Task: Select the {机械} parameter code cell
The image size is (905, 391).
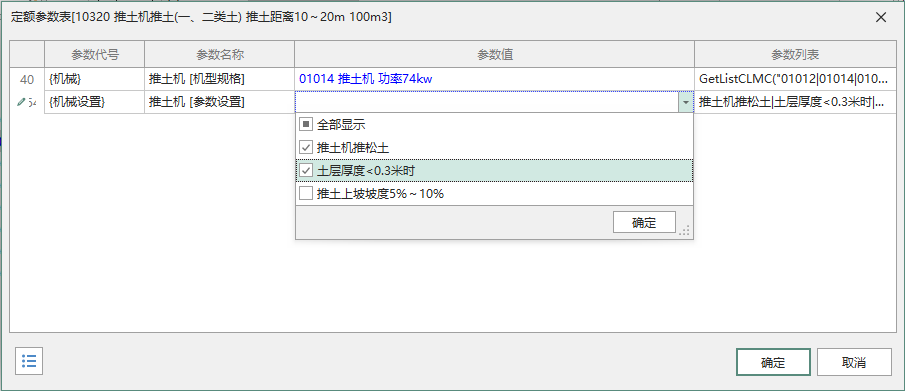Action: click(x=95, y=79)
